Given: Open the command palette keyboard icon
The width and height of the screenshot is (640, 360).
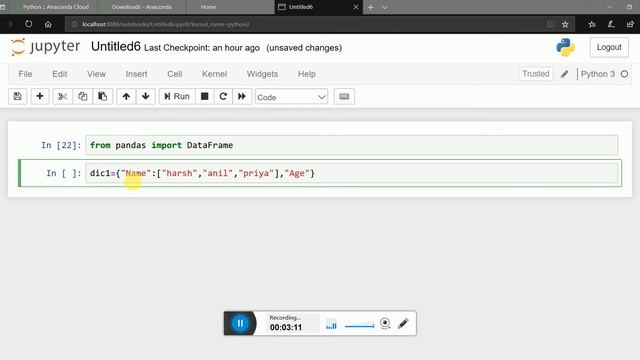Looking at the screenshot, I should pos(344,97).
